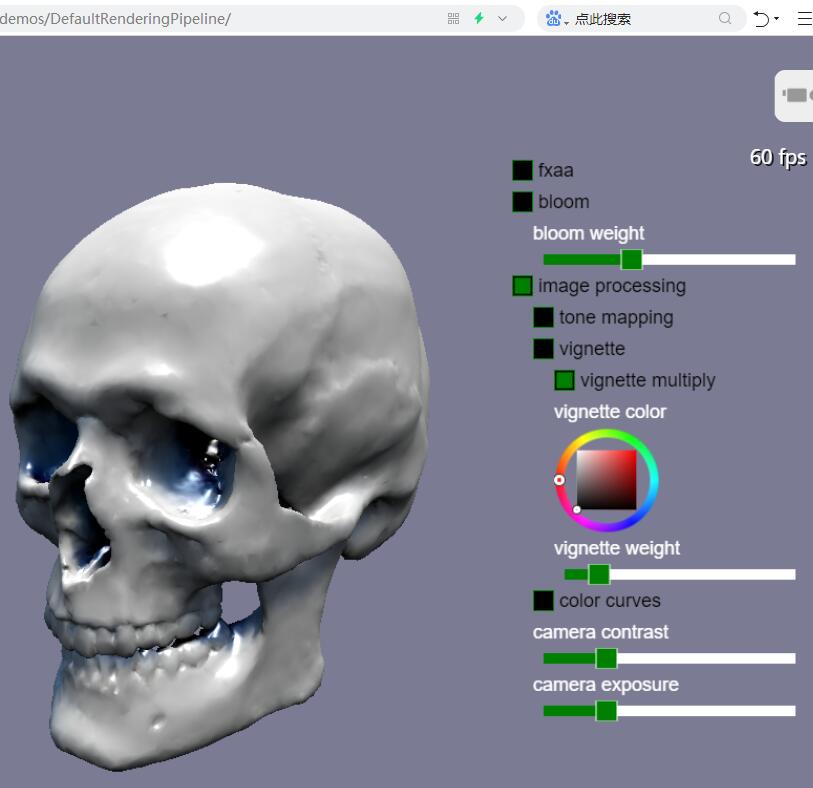
Task: Click the camera exposure slider handle
Action: point(606,710)
